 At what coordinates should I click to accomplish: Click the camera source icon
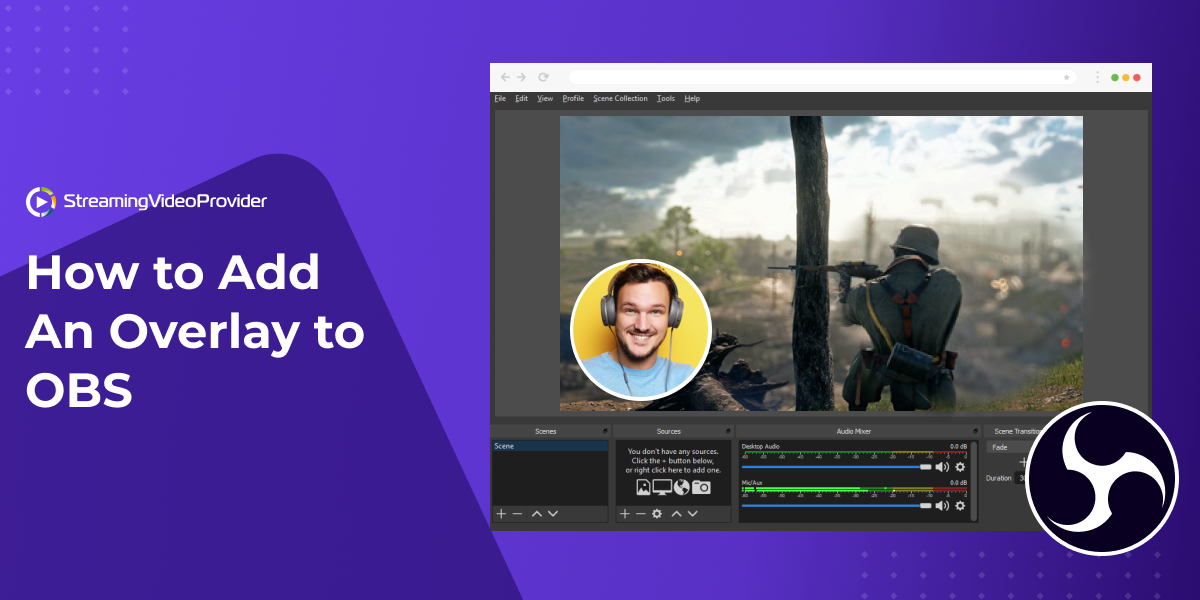[701, 487]
